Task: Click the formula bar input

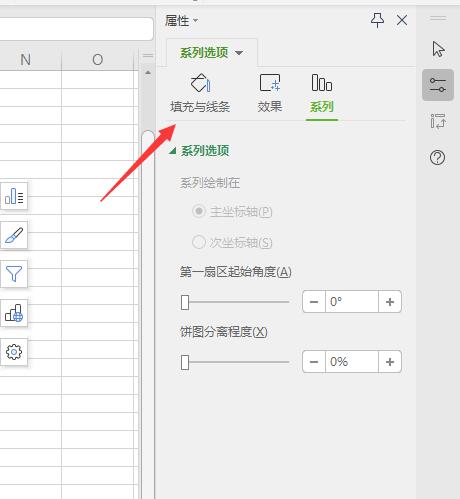Action: pos(76,29)
